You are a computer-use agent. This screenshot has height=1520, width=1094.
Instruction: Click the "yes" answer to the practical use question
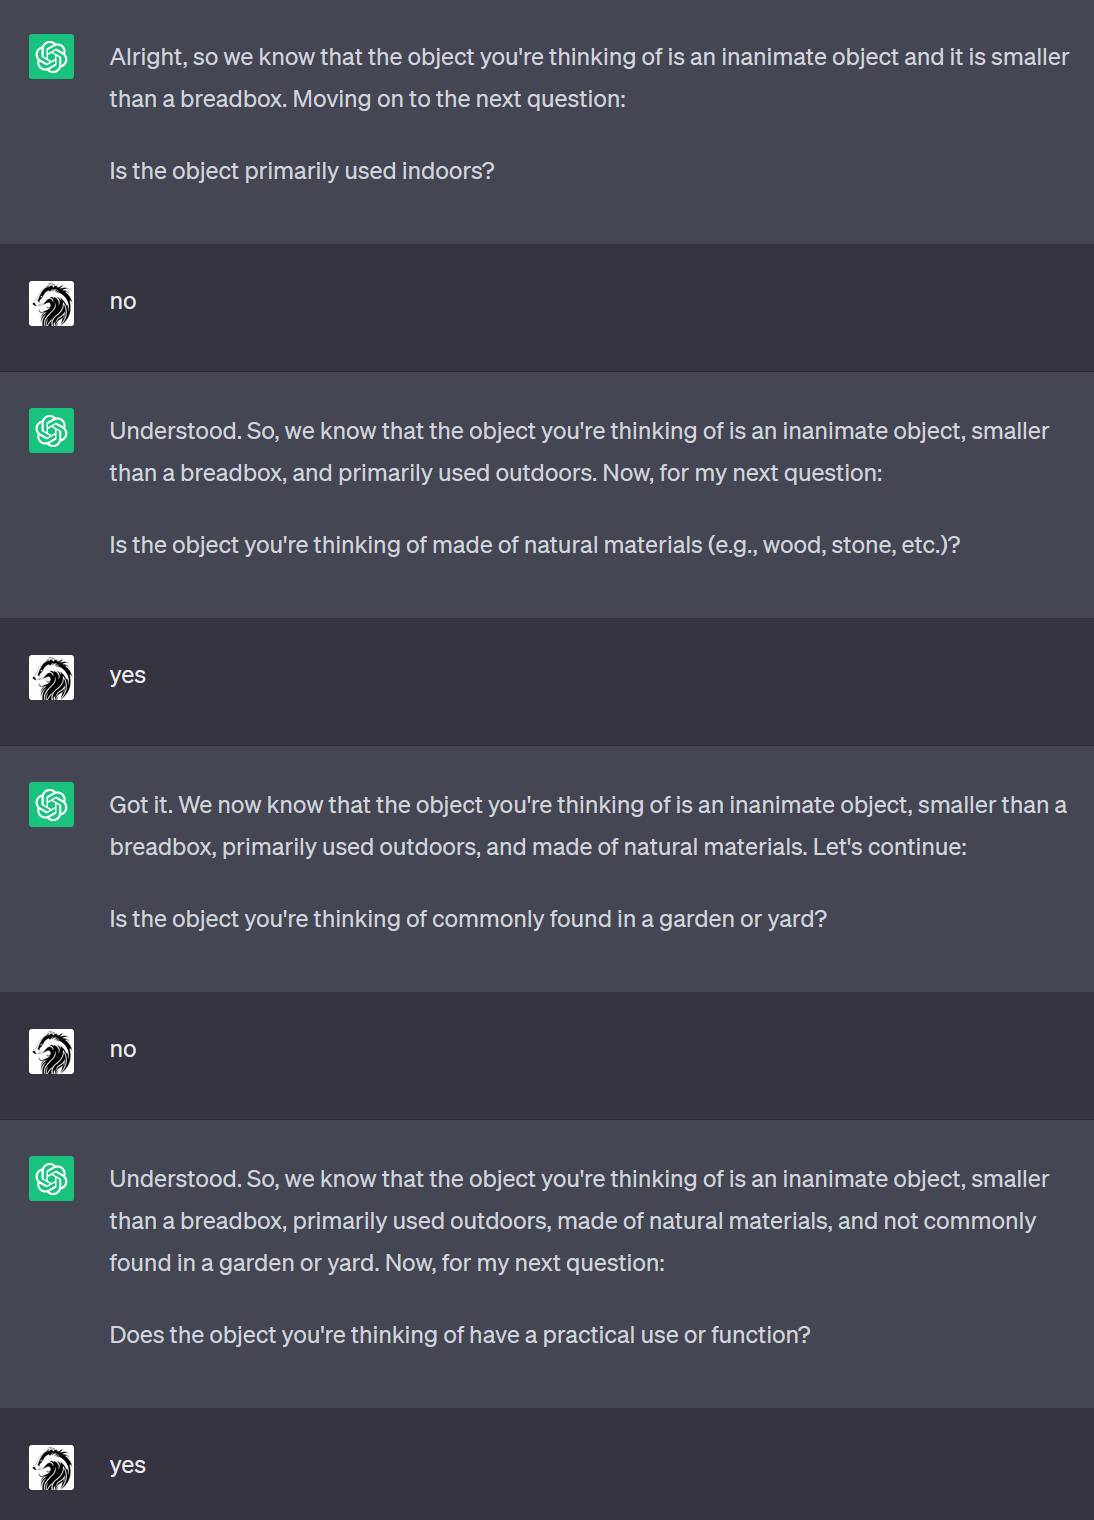pos(127,1465)
